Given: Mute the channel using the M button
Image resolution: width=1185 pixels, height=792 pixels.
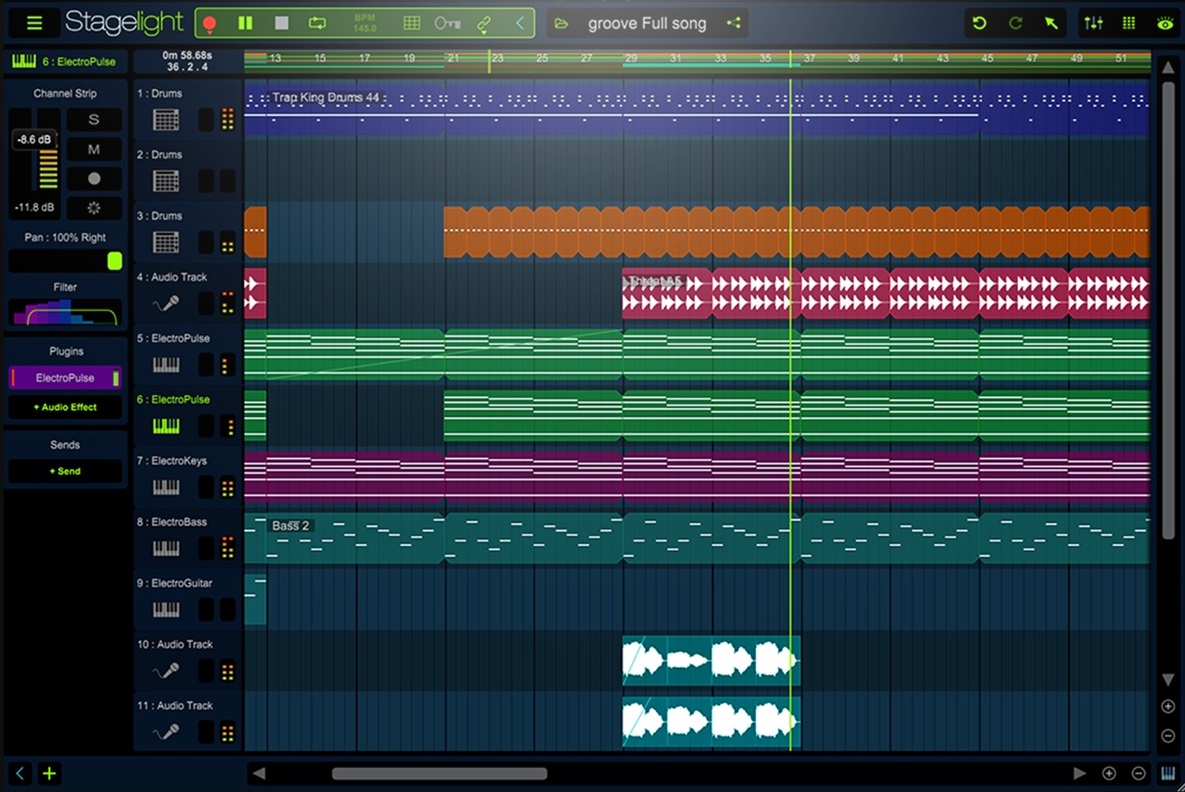Looking at the screenshot, I should click(95, 149).
